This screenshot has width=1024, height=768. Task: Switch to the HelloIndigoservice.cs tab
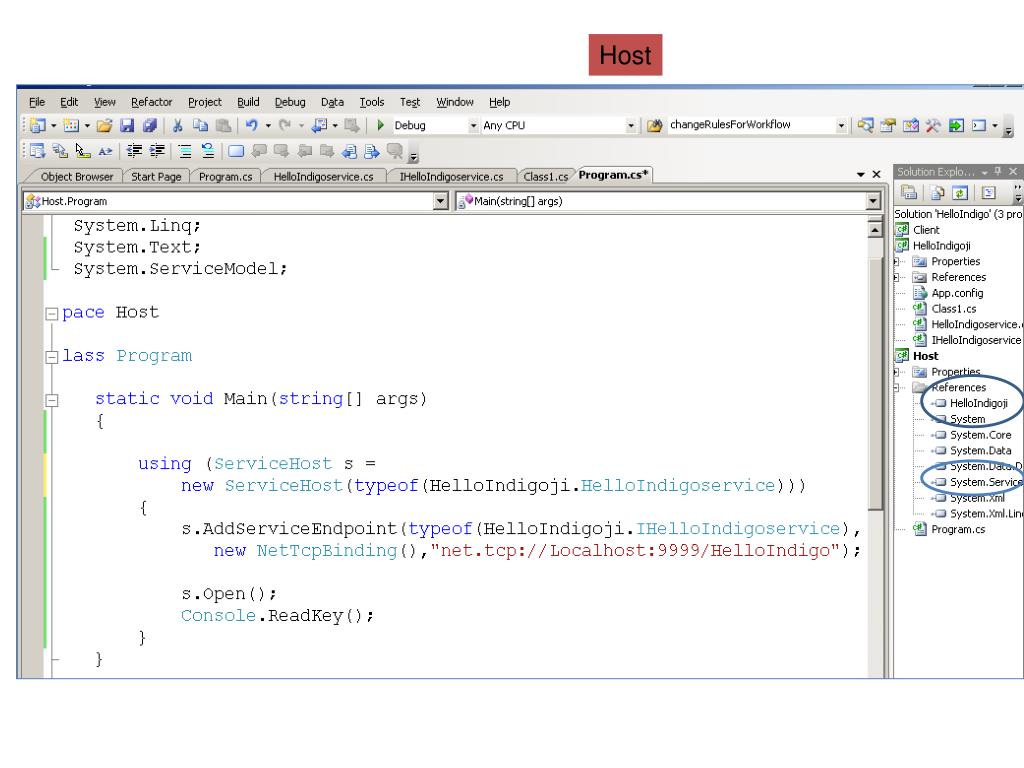pyautogui.click(x=323, y=177)
